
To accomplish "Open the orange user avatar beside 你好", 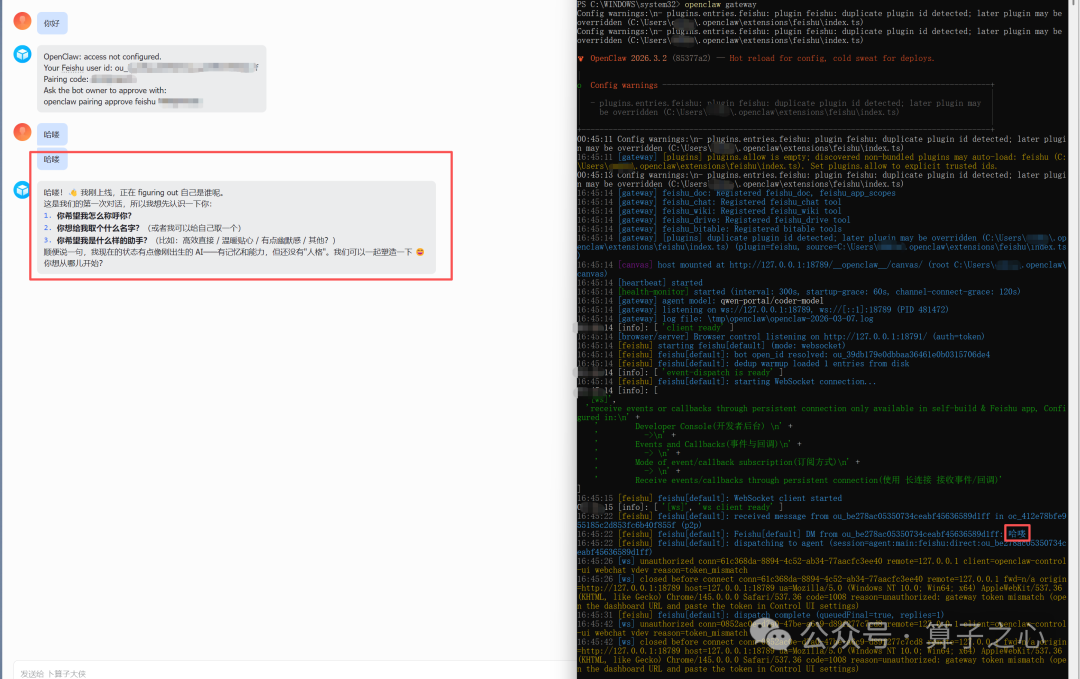I will (22, 21).
